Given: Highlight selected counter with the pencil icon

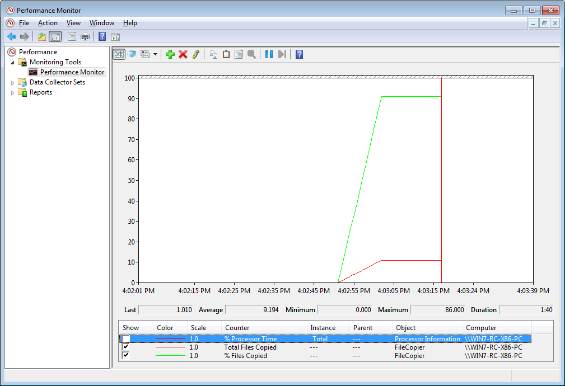Looking at the screenshot, I should 196,54.
